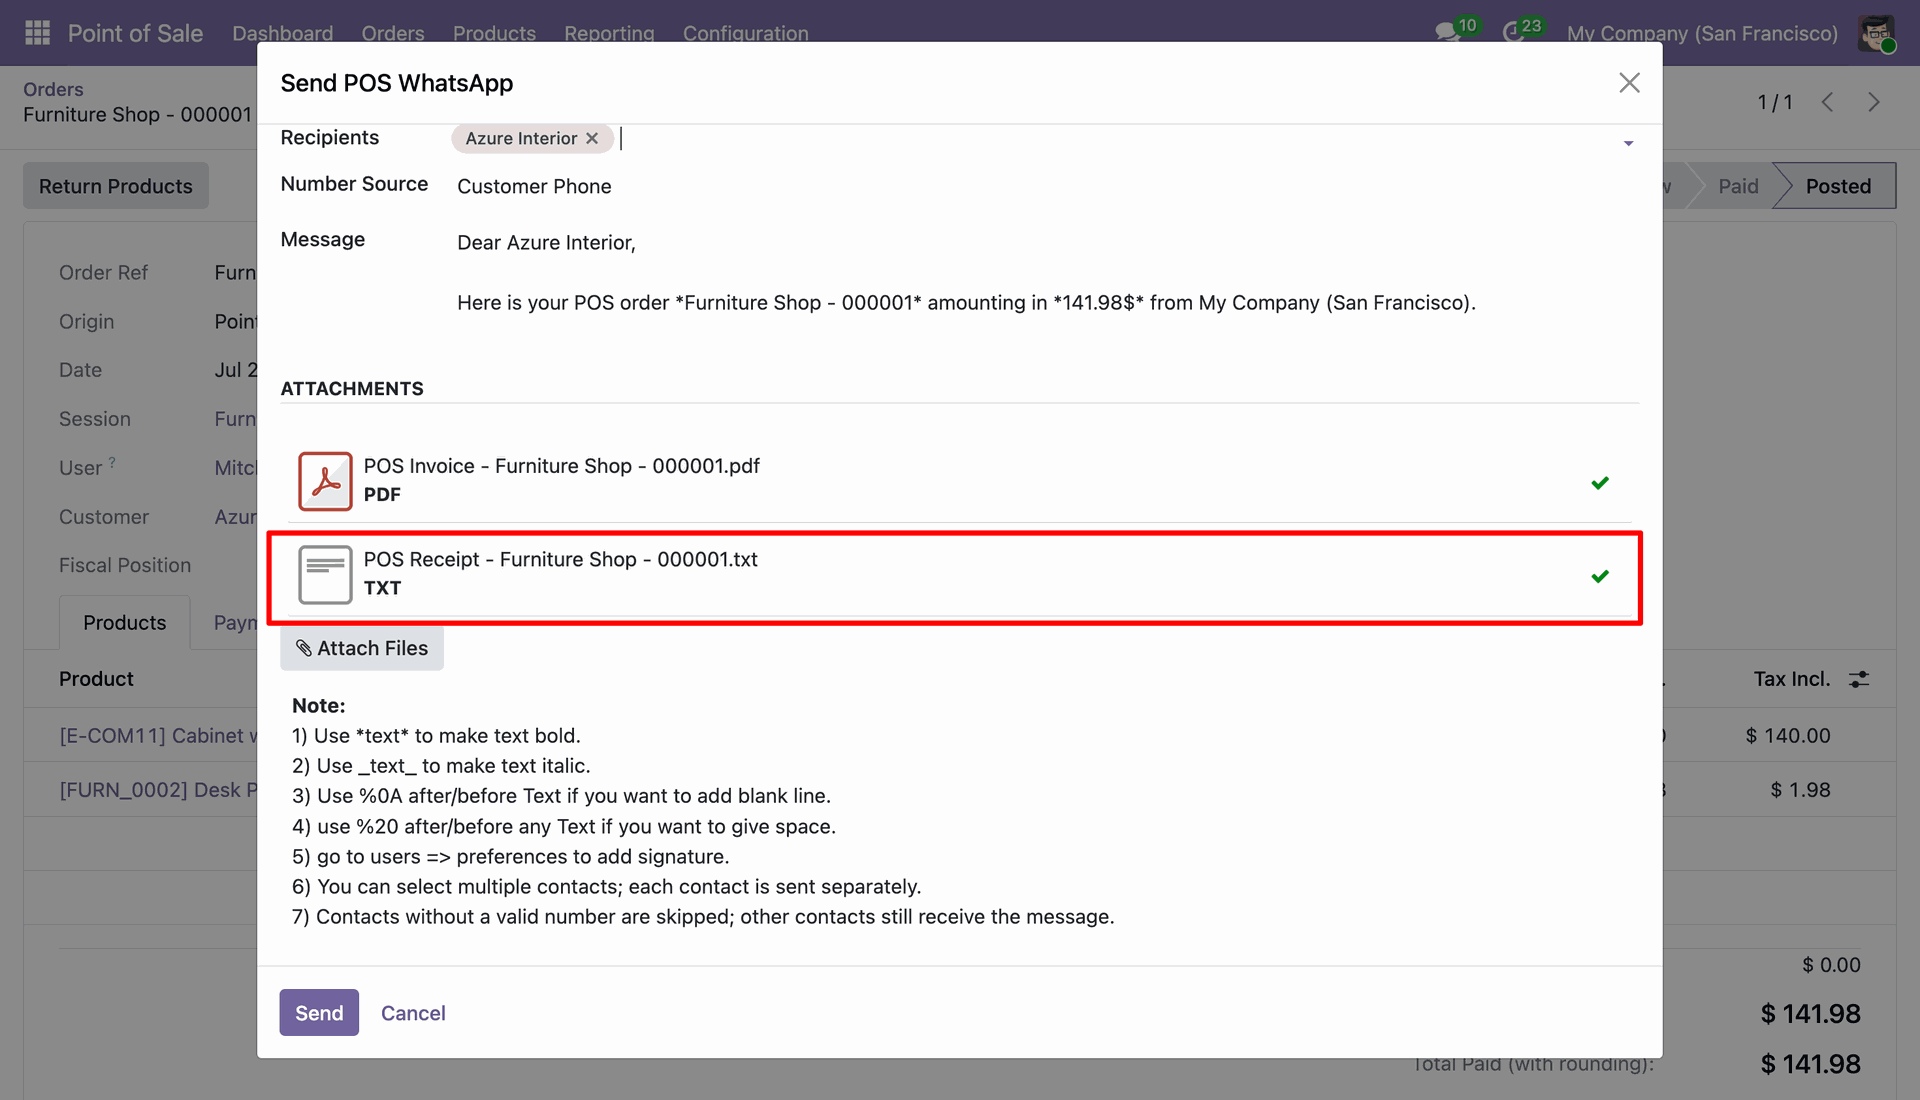Click the green check beside the TXT receipt

click(1600, 576)
